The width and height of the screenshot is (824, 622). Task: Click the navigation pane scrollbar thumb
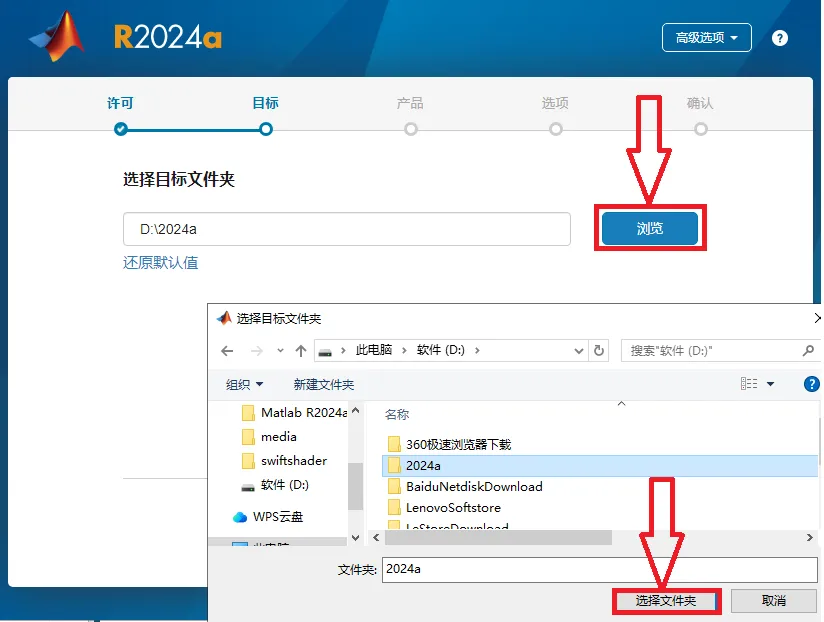pyautogui.click(x=355, y=486)
